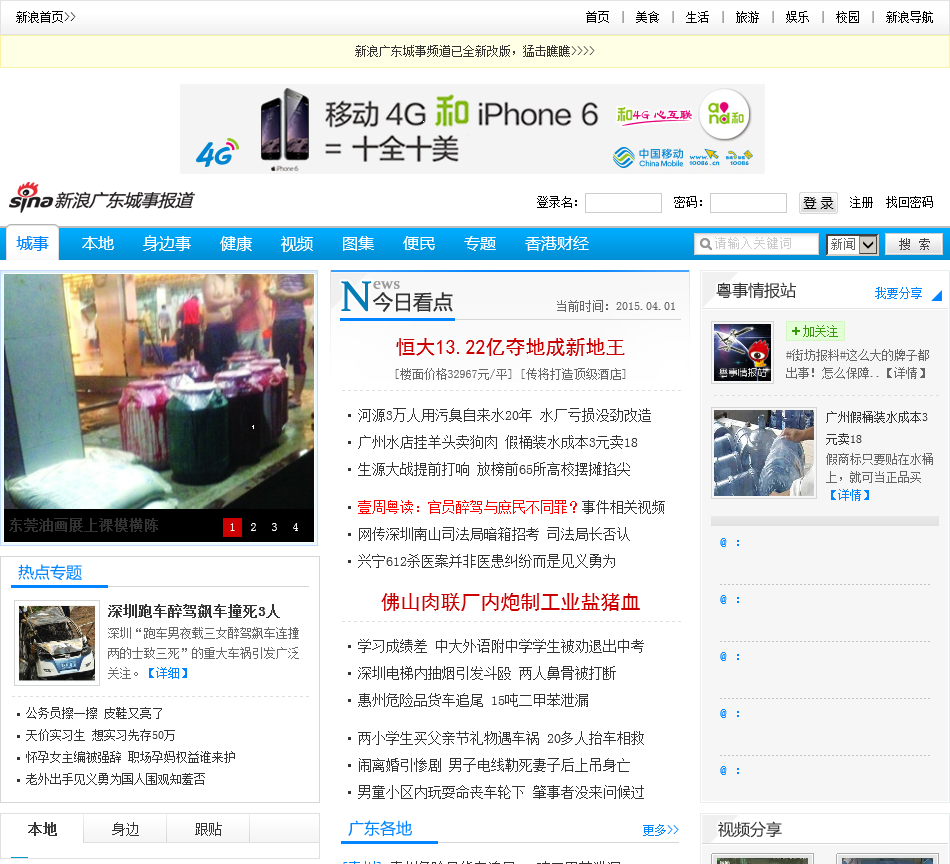
Task: Open the 便民 navigation item
Action: [419, 244]
